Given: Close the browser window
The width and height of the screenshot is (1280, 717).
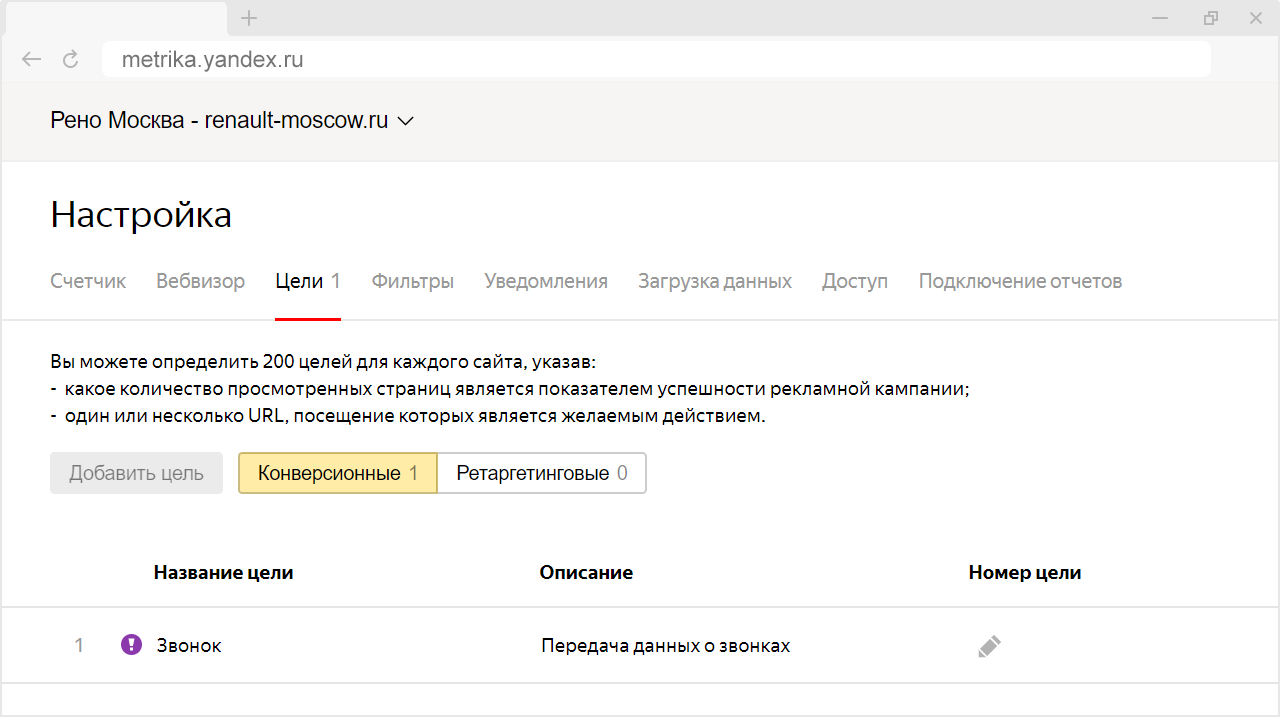Looking at the screenshot, I should (1256, 18).
